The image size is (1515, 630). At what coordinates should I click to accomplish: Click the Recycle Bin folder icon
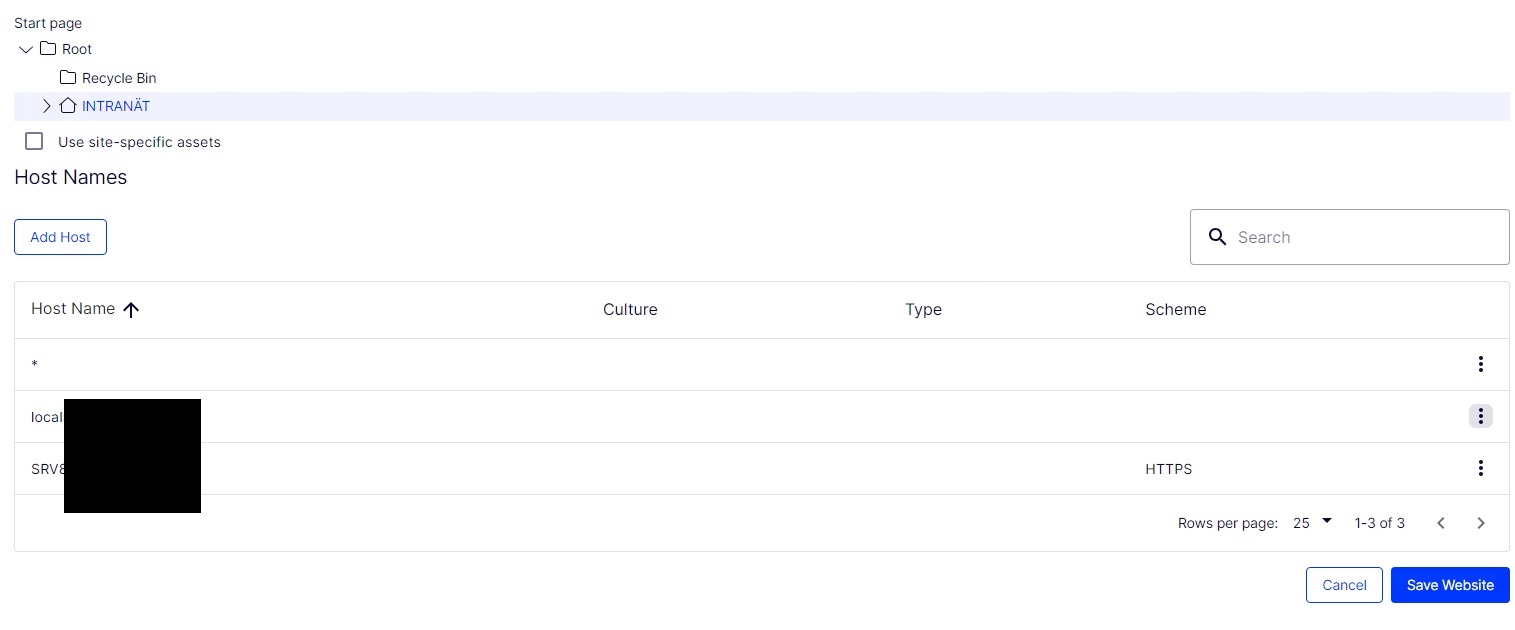tap(68, 78)
